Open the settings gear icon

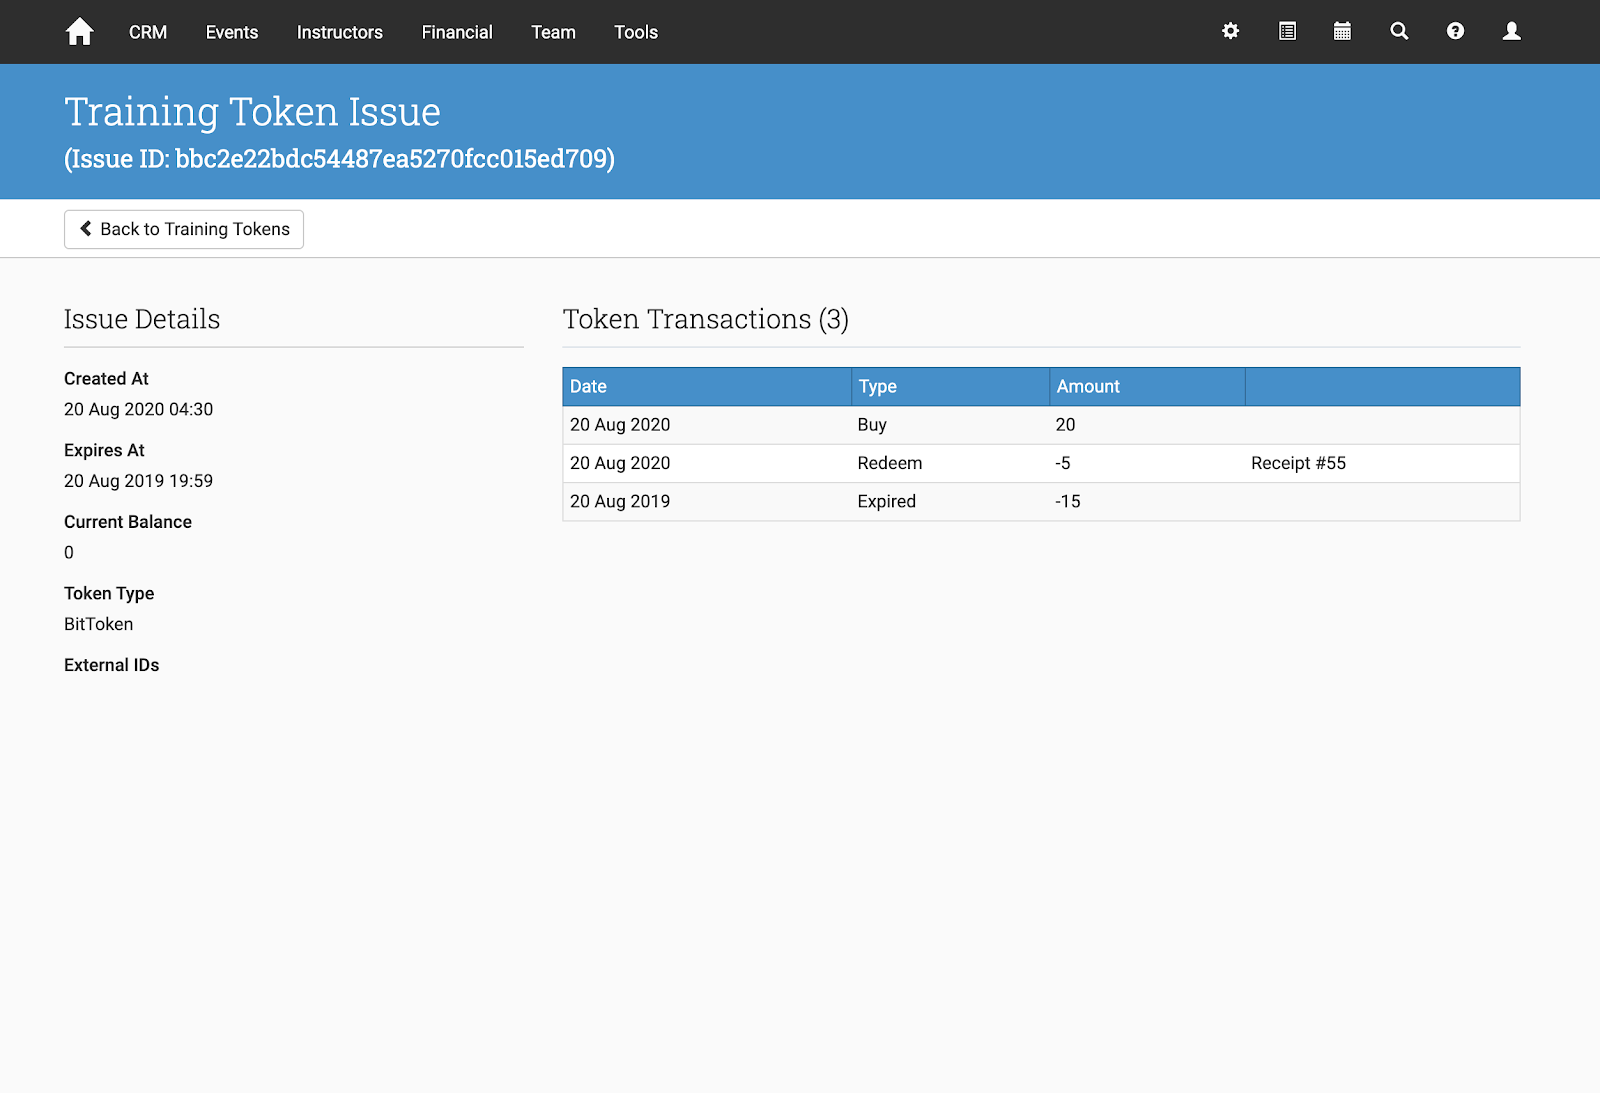[1231, 31]
